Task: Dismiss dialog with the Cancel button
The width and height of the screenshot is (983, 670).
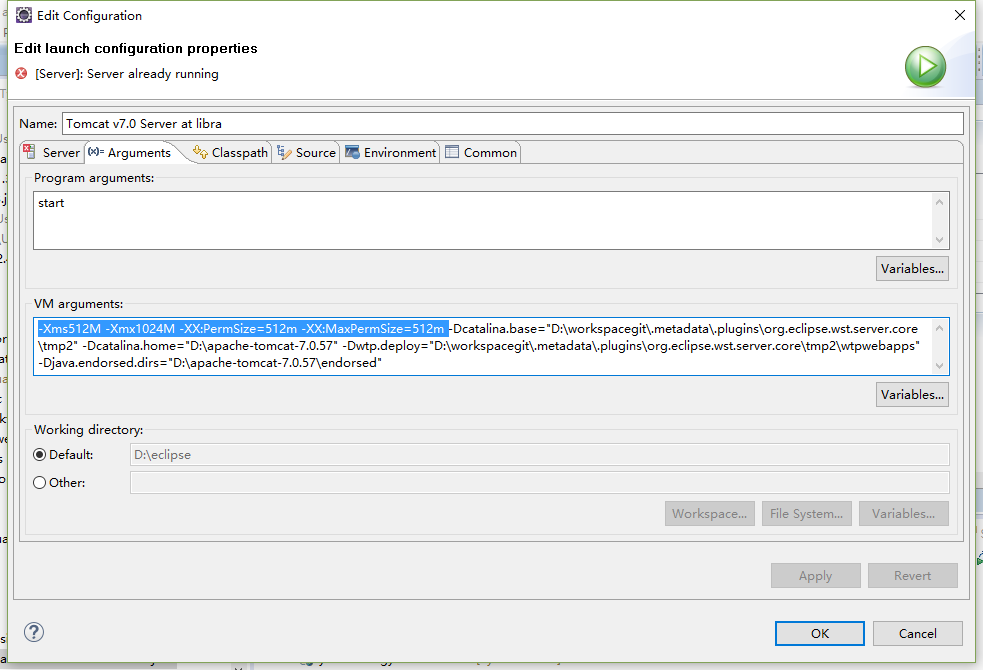Action: click(x=918, y=633)
